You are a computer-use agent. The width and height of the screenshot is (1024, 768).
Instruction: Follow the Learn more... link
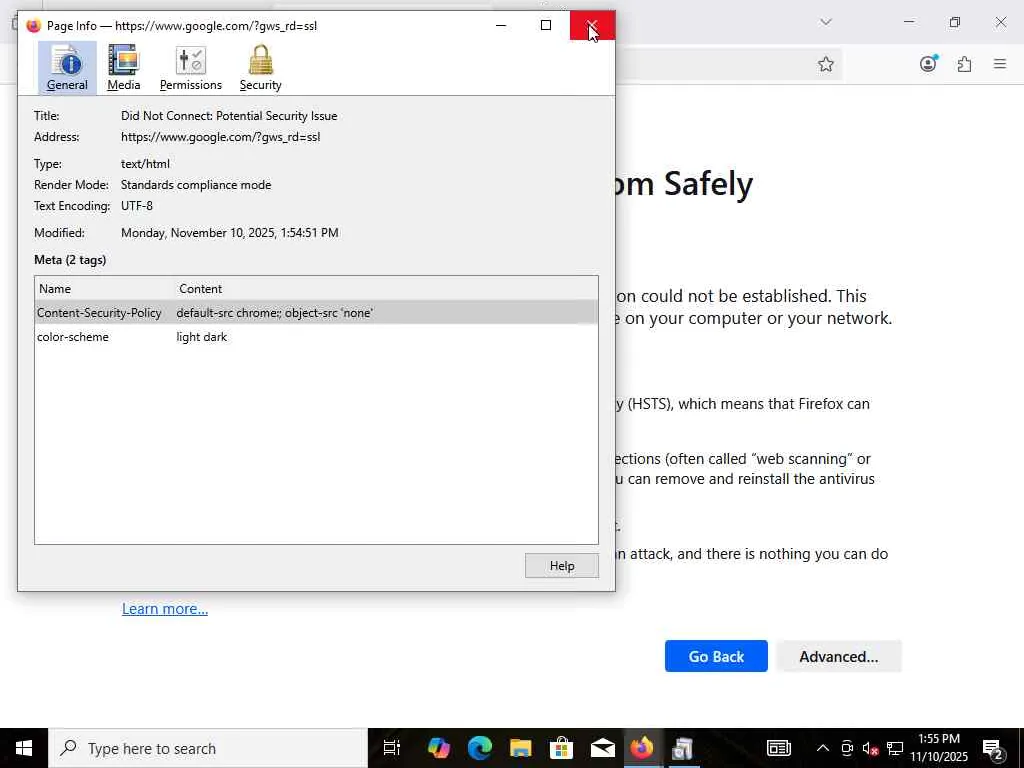165,609
